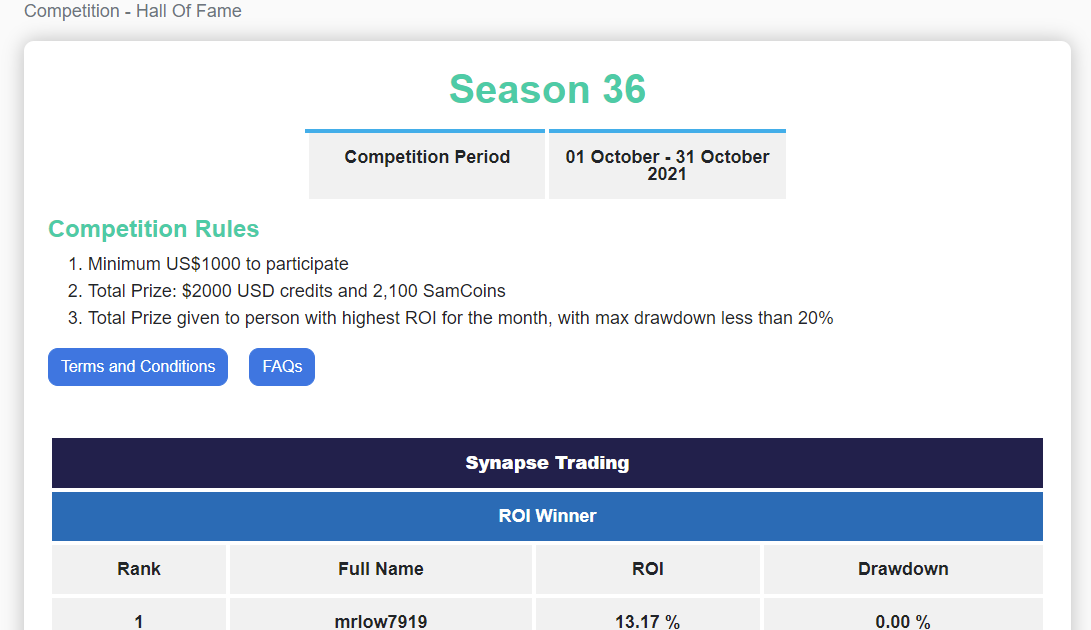
Task: Click the 0.00 % drawdown value
Action: coord(903,621)
